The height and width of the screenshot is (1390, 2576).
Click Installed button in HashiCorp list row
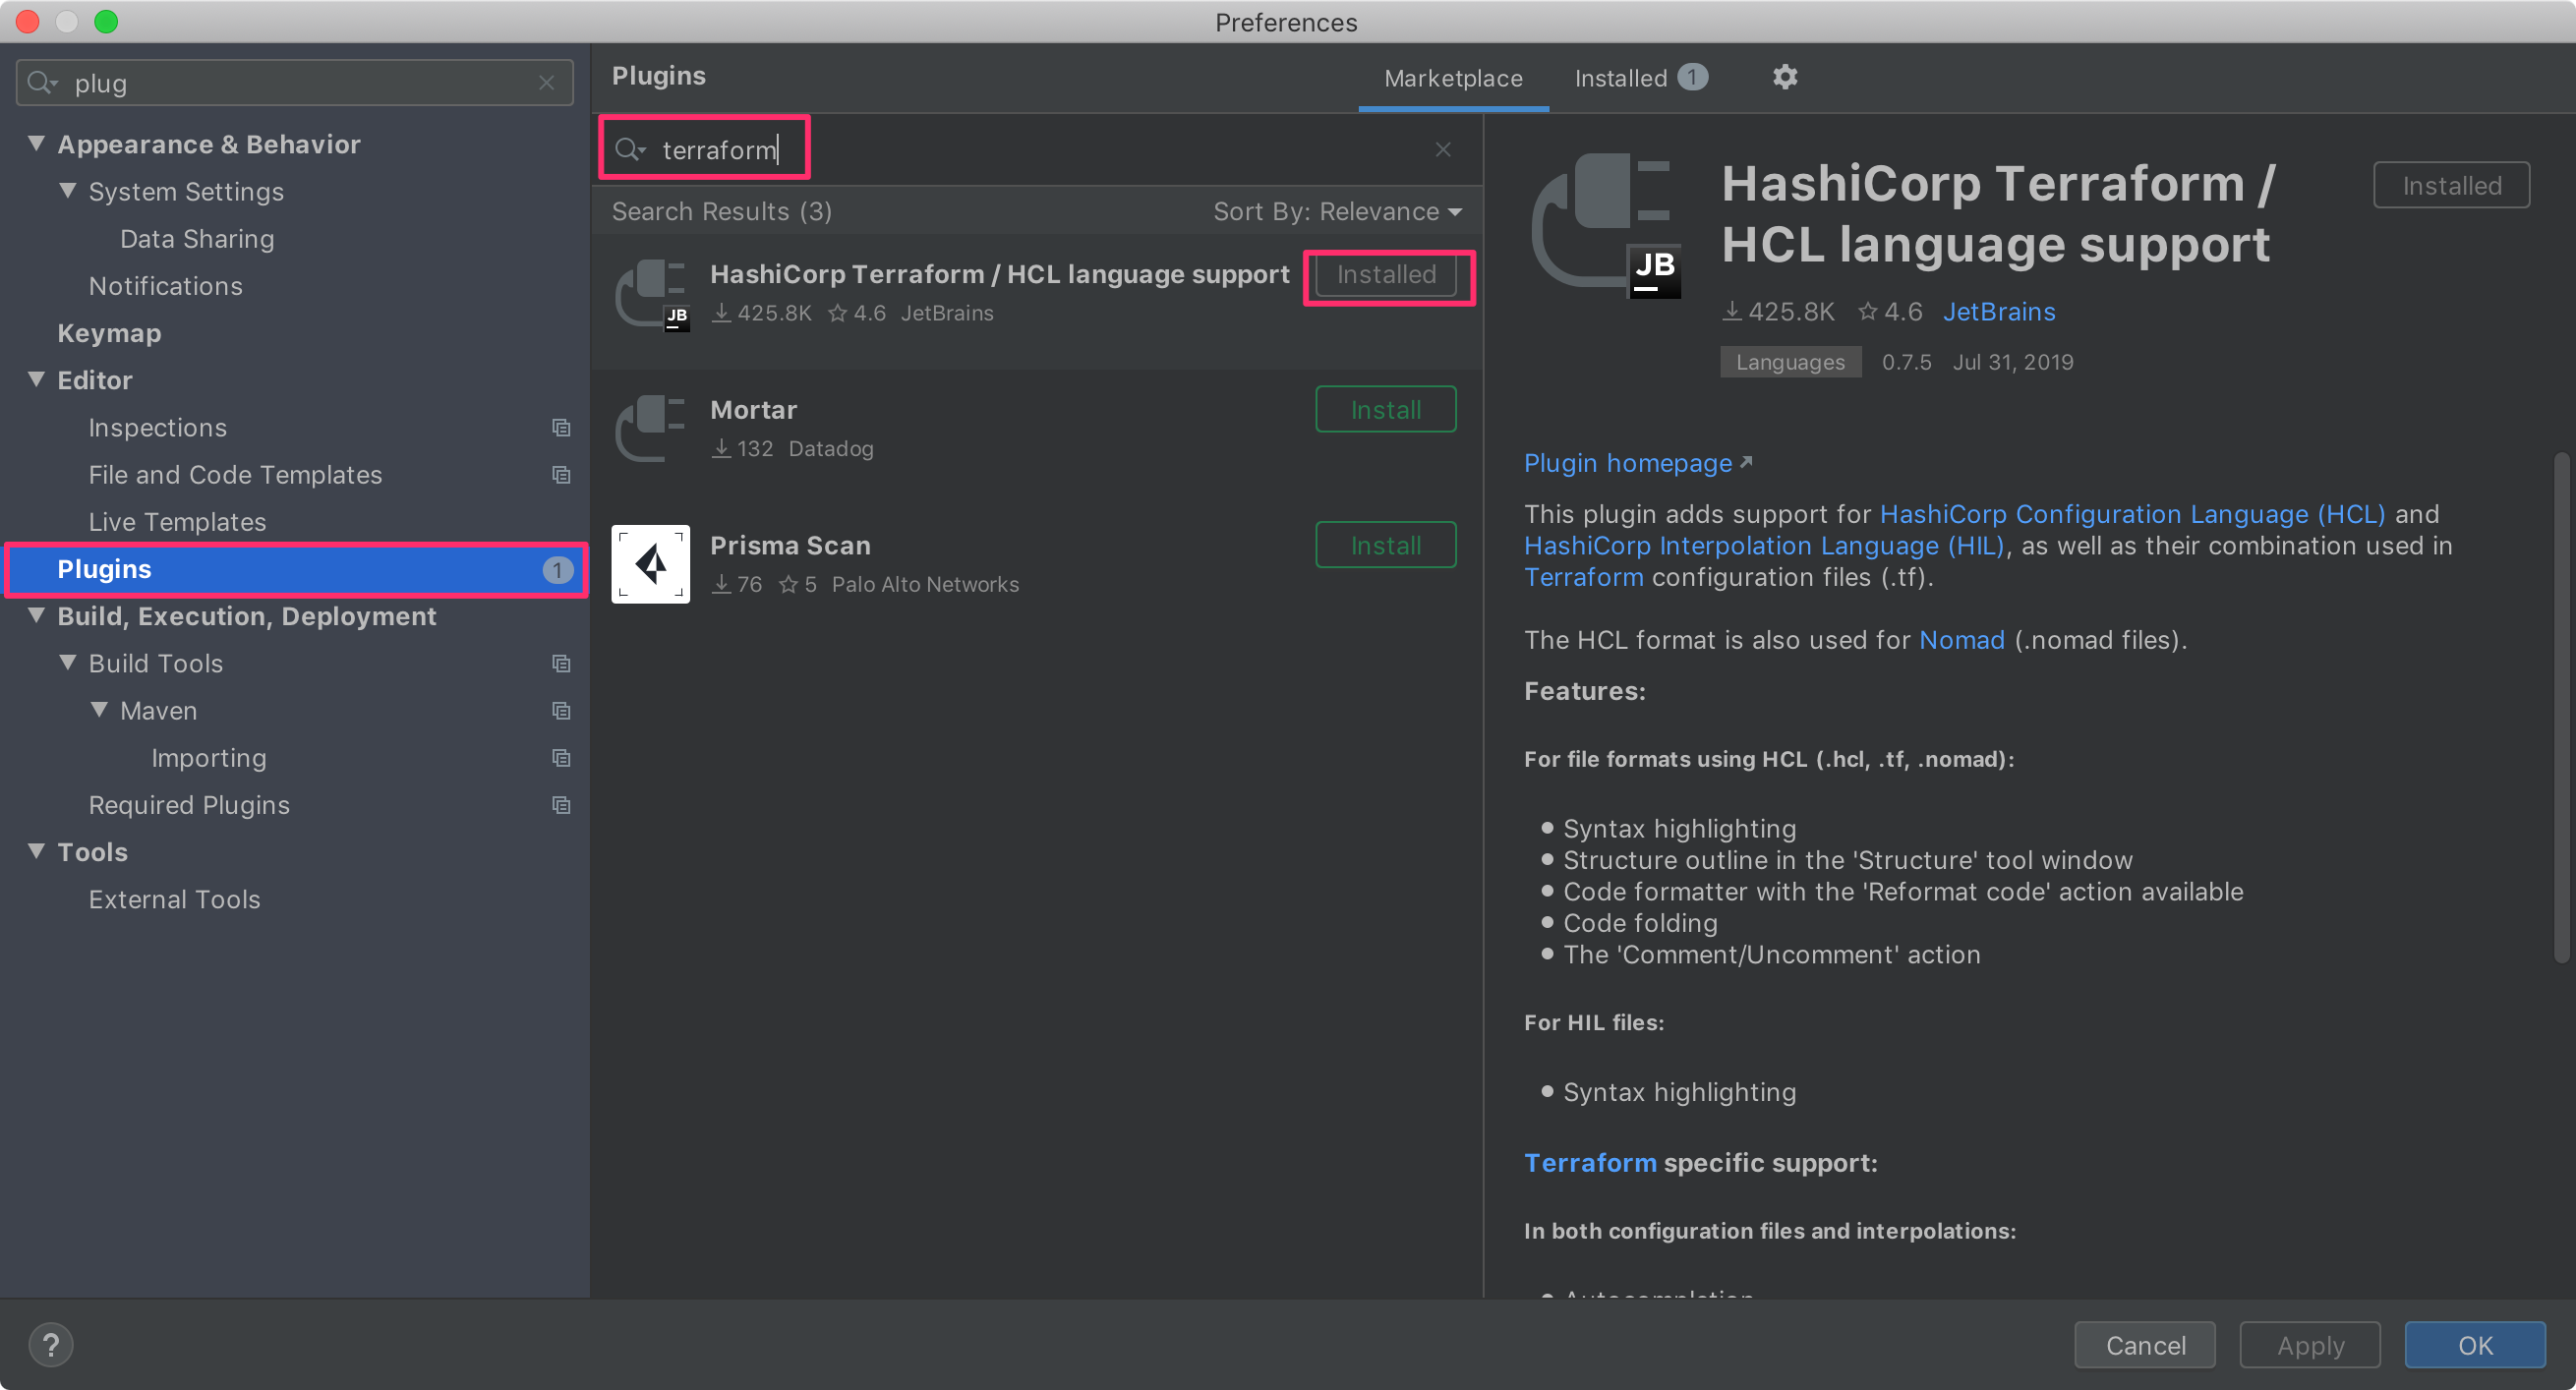[x=1386, y=275]
